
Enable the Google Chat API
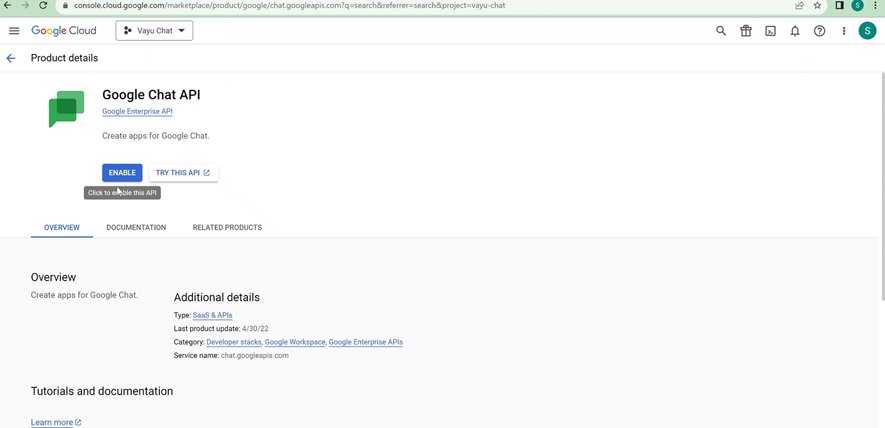point(122,173)
